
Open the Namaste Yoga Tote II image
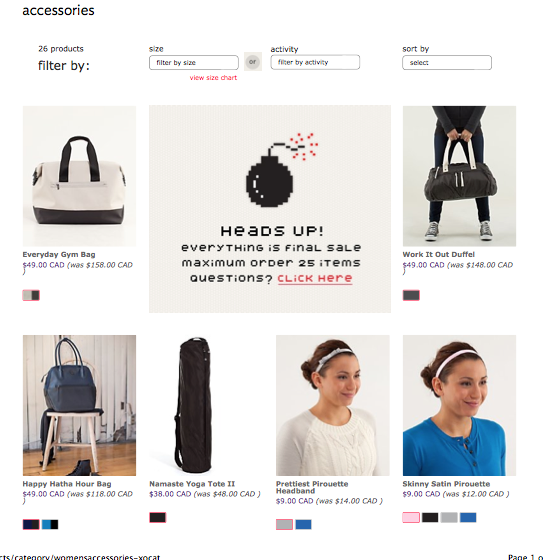pyautogui.click(x=194, y=405)
